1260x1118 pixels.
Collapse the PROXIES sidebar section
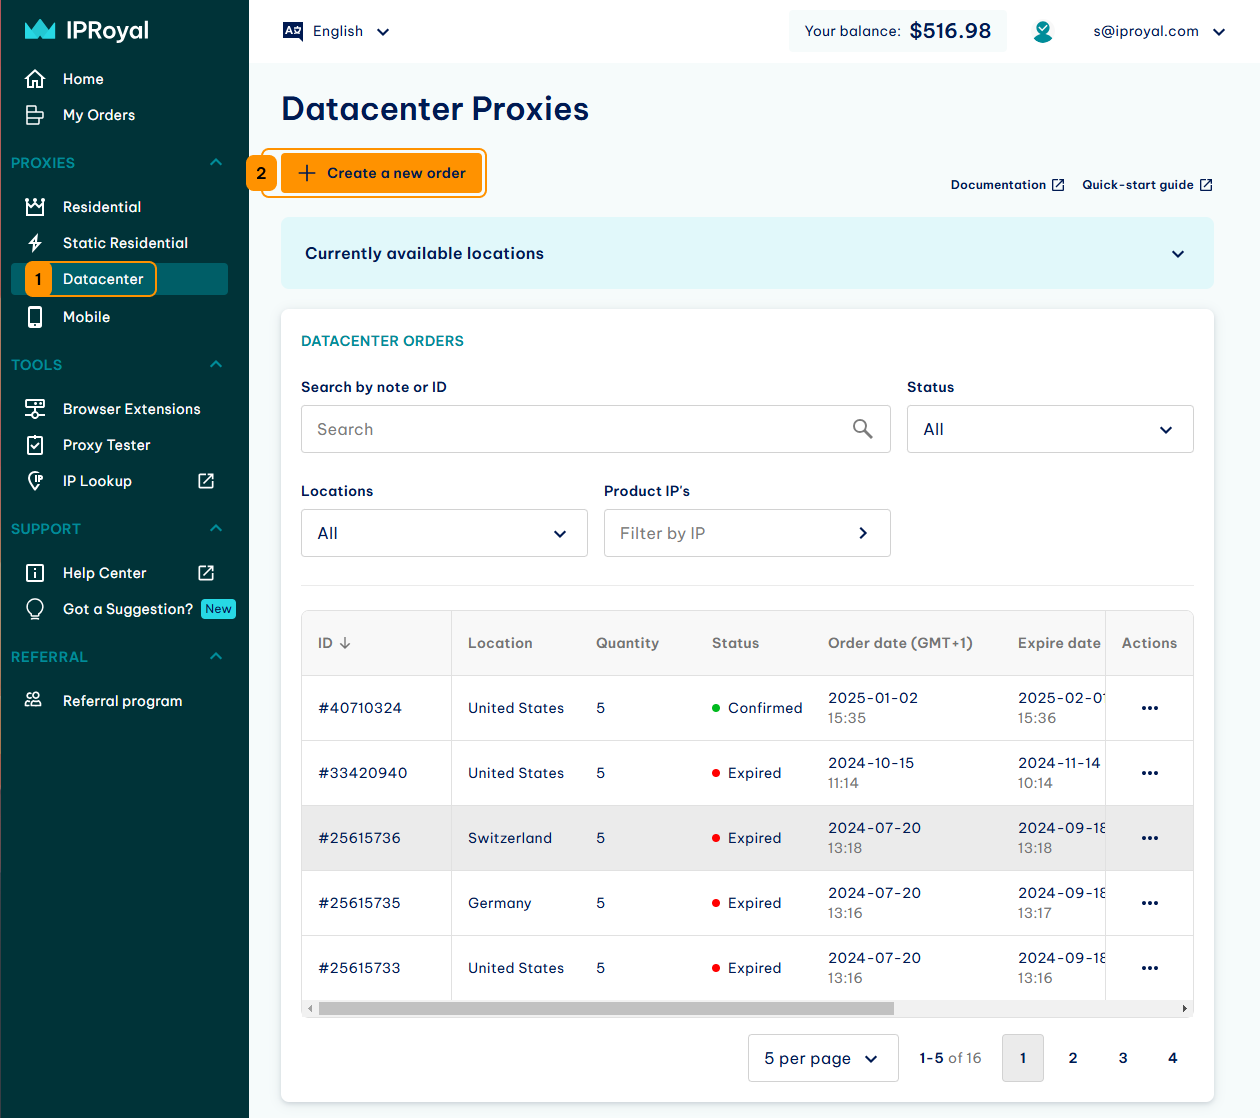216,162
